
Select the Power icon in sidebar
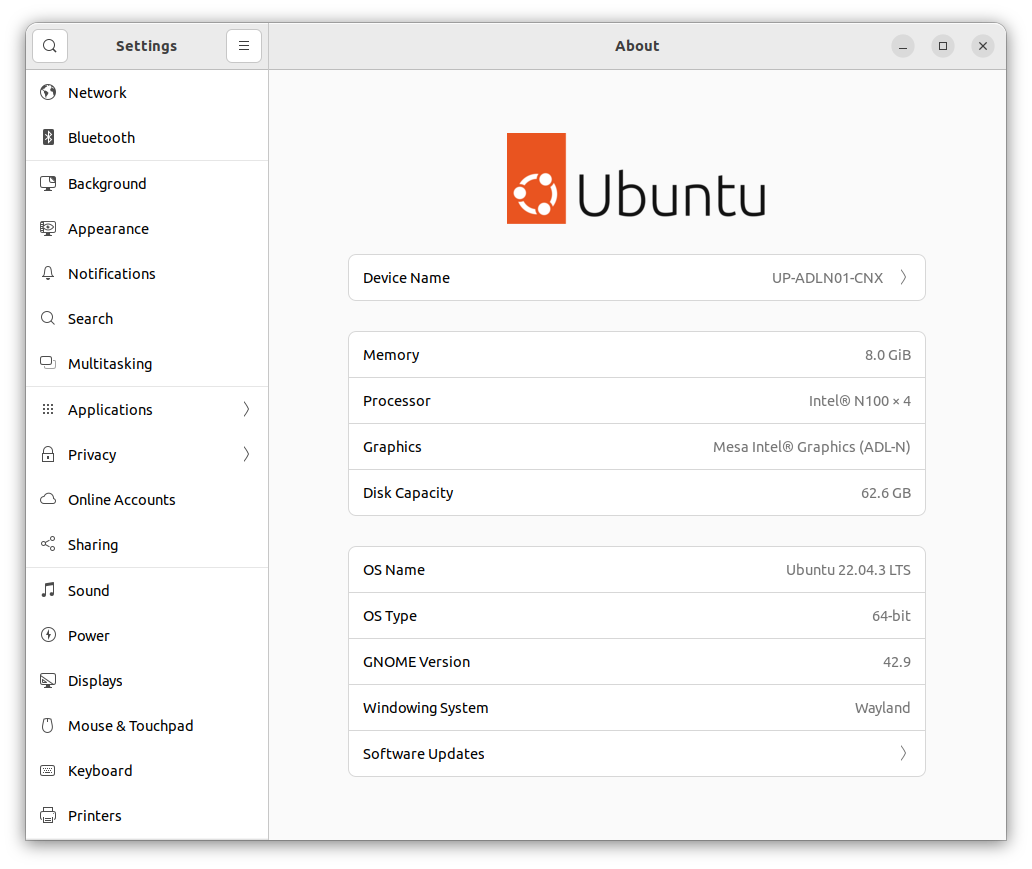point(48,635)
